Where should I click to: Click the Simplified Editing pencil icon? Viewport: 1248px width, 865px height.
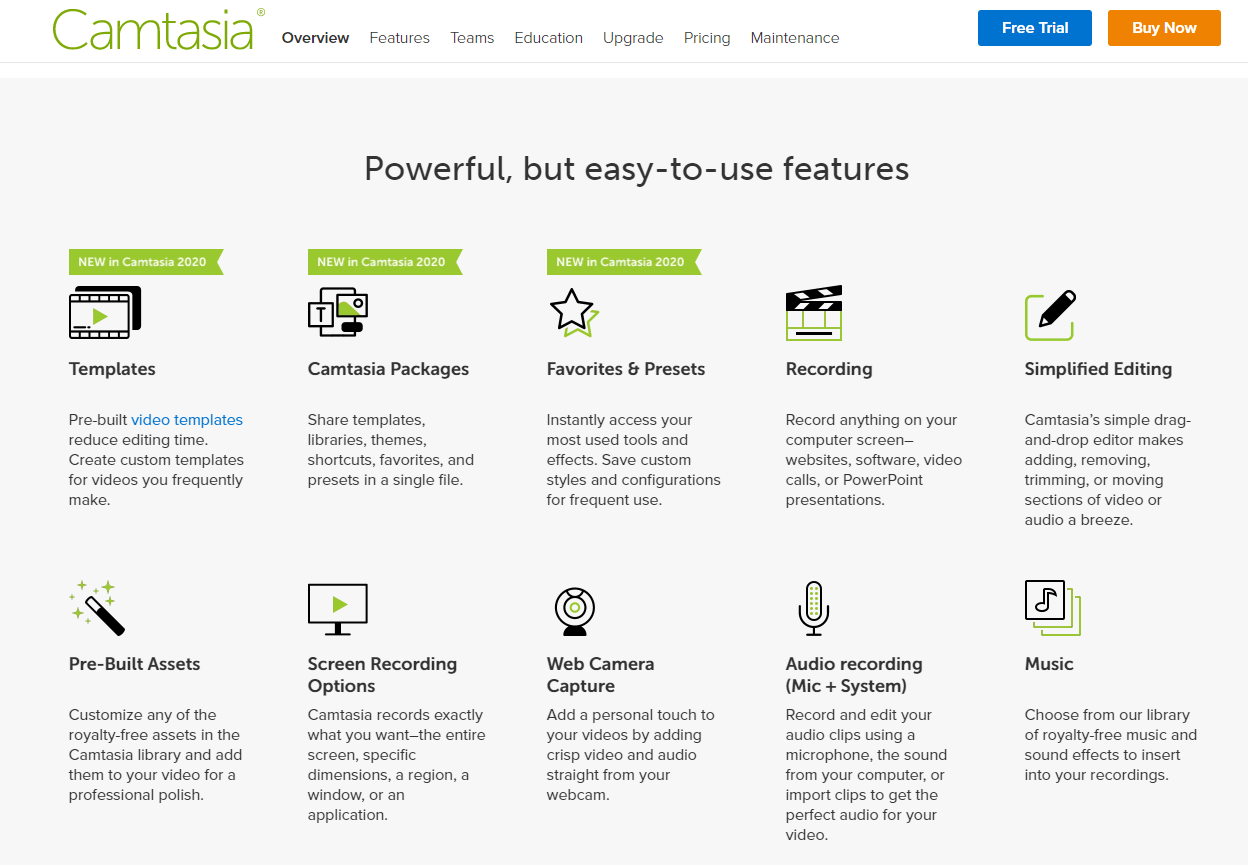point(1050,314)
